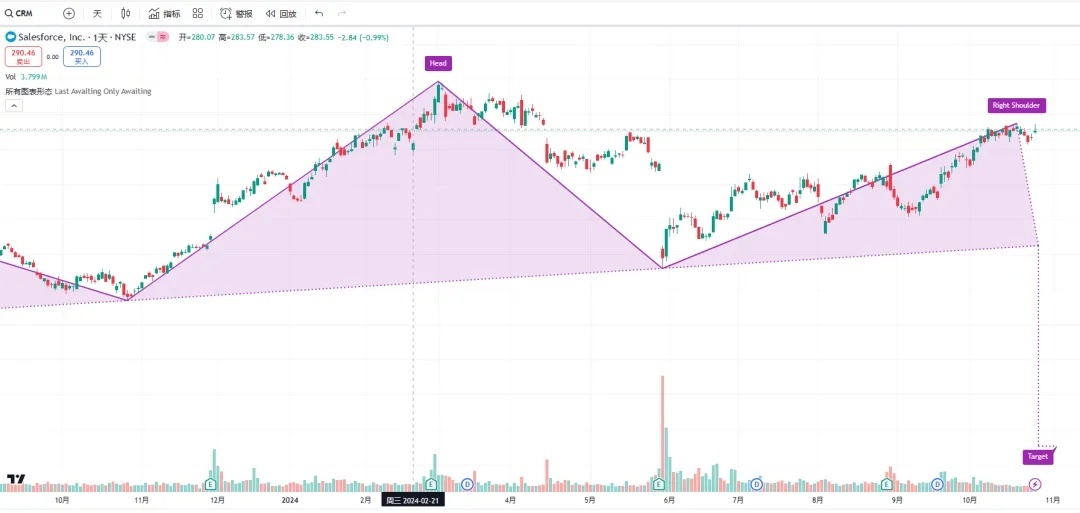1080x513 pixels.
Task: Click the undo arrow in the toolbar
Action: coord(319,14)
